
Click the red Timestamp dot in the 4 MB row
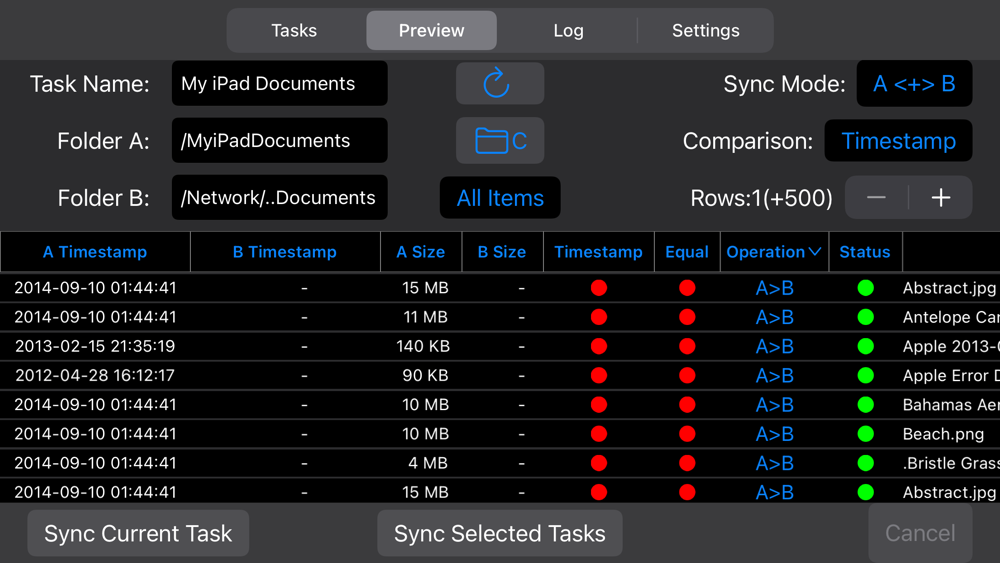pos(599,463)
